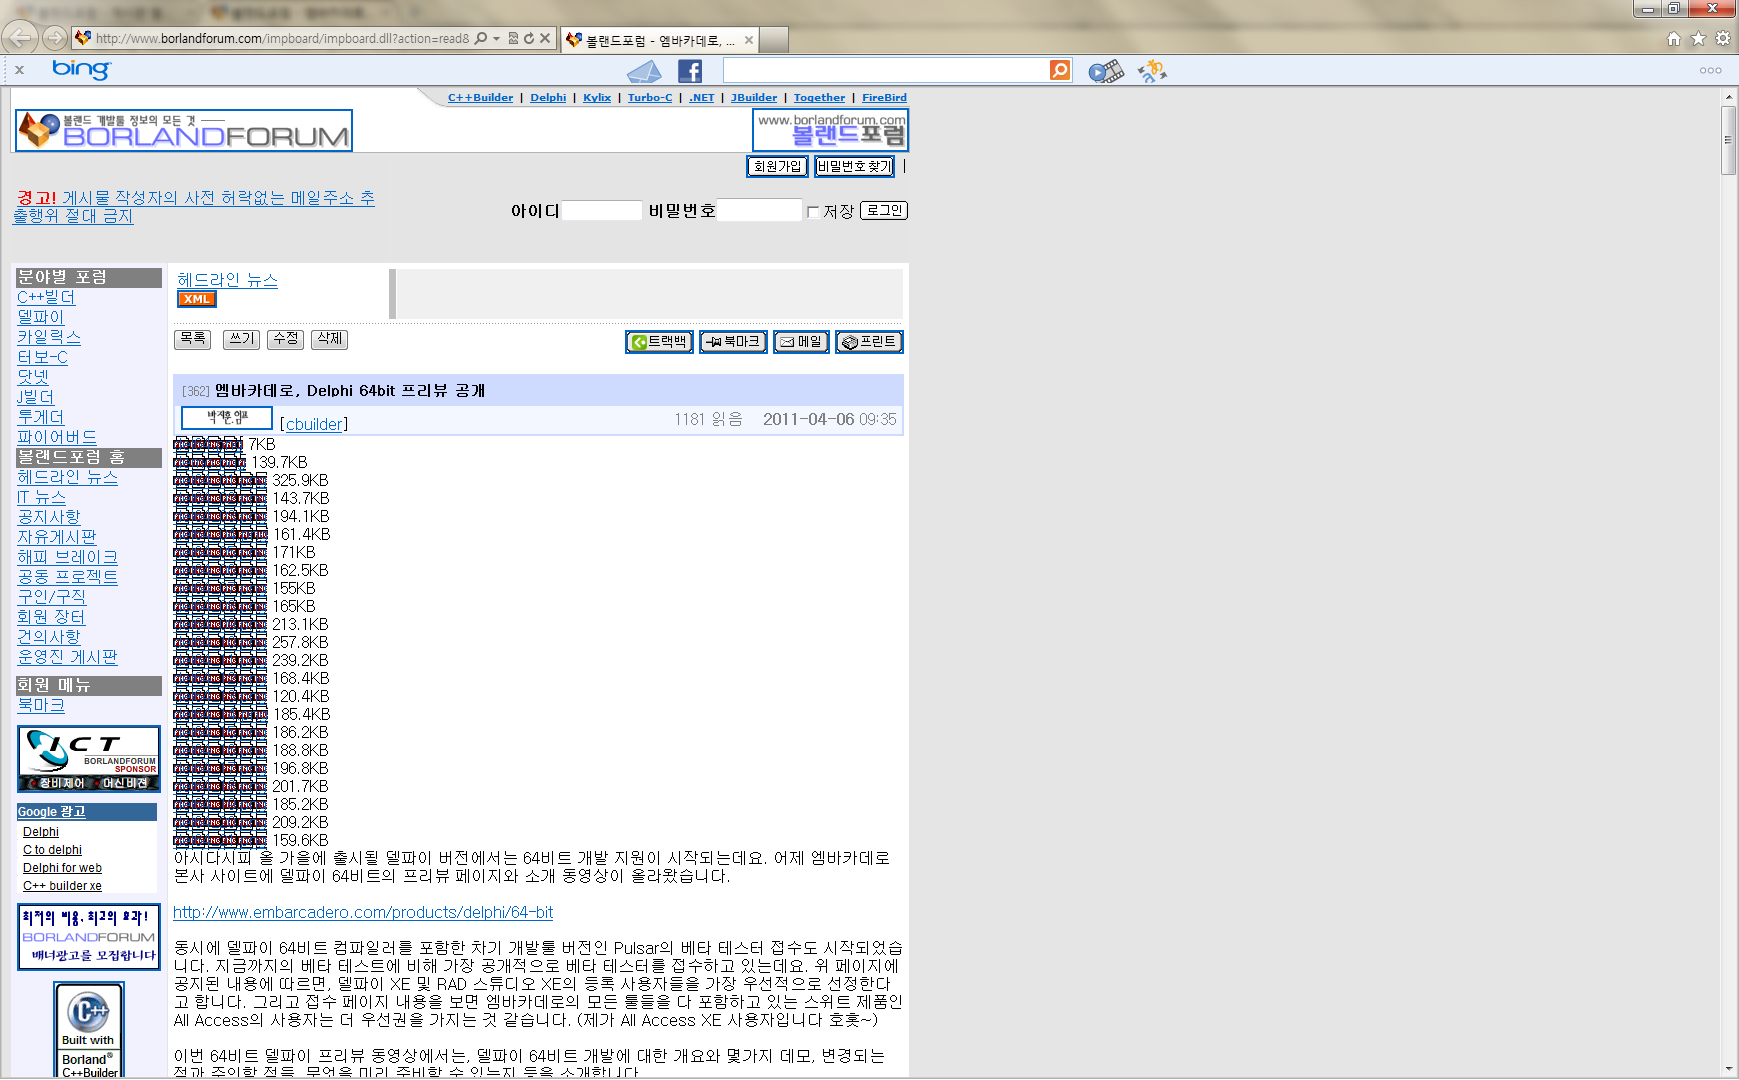Click the orange XML feed badge
Image resolution: width=1739 pixels, height=1080 pixels.
197,299
